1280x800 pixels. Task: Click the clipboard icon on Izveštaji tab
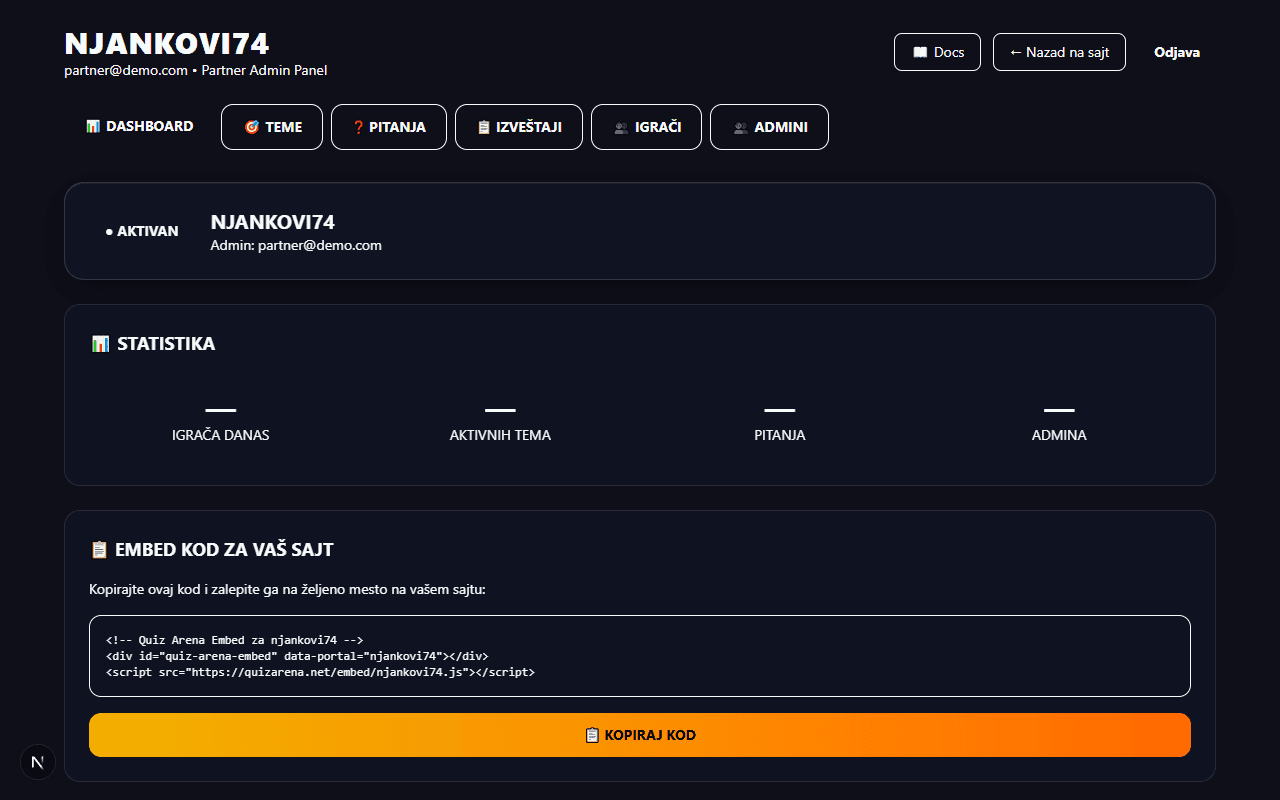click(x=483, y=128)
